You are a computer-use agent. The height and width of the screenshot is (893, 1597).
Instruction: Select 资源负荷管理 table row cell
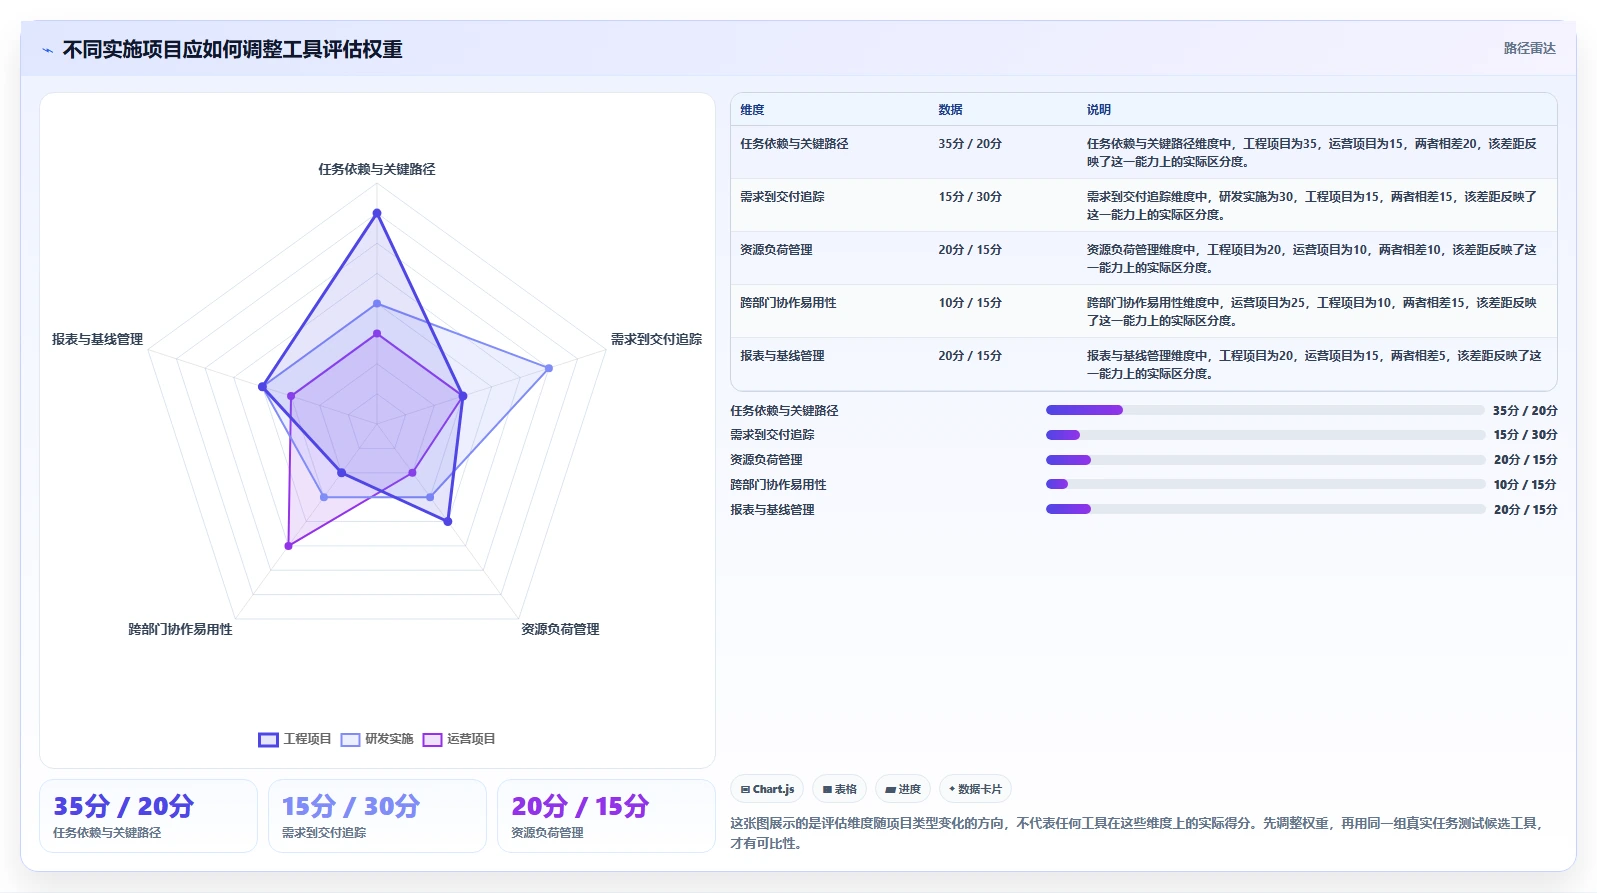tap(776, 250)
